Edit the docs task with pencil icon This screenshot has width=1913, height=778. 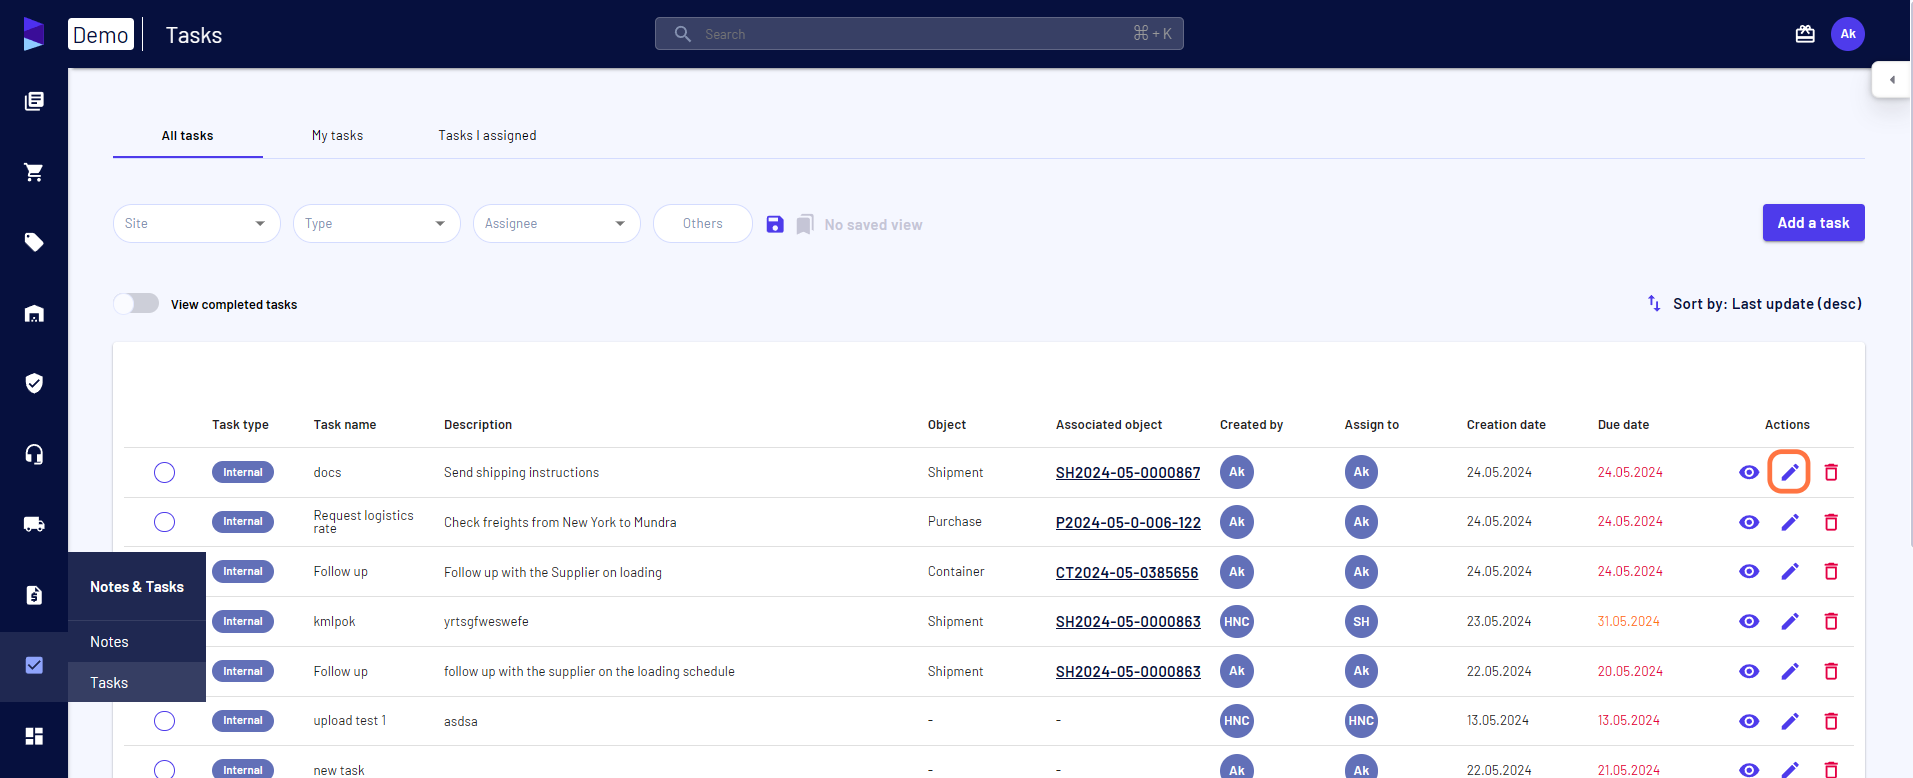tap(1790, 472)
